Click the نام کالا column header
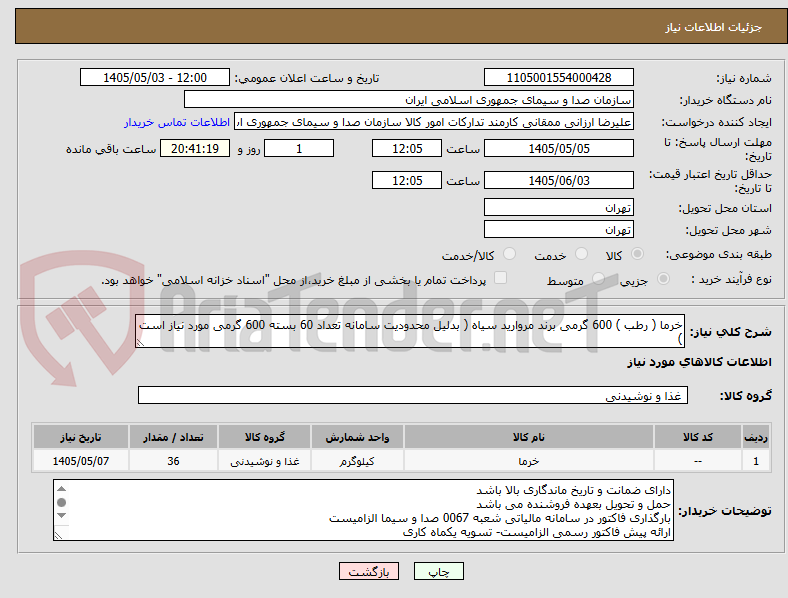The height and width of the screenshot is (598, 788). [x=529, y=437]
